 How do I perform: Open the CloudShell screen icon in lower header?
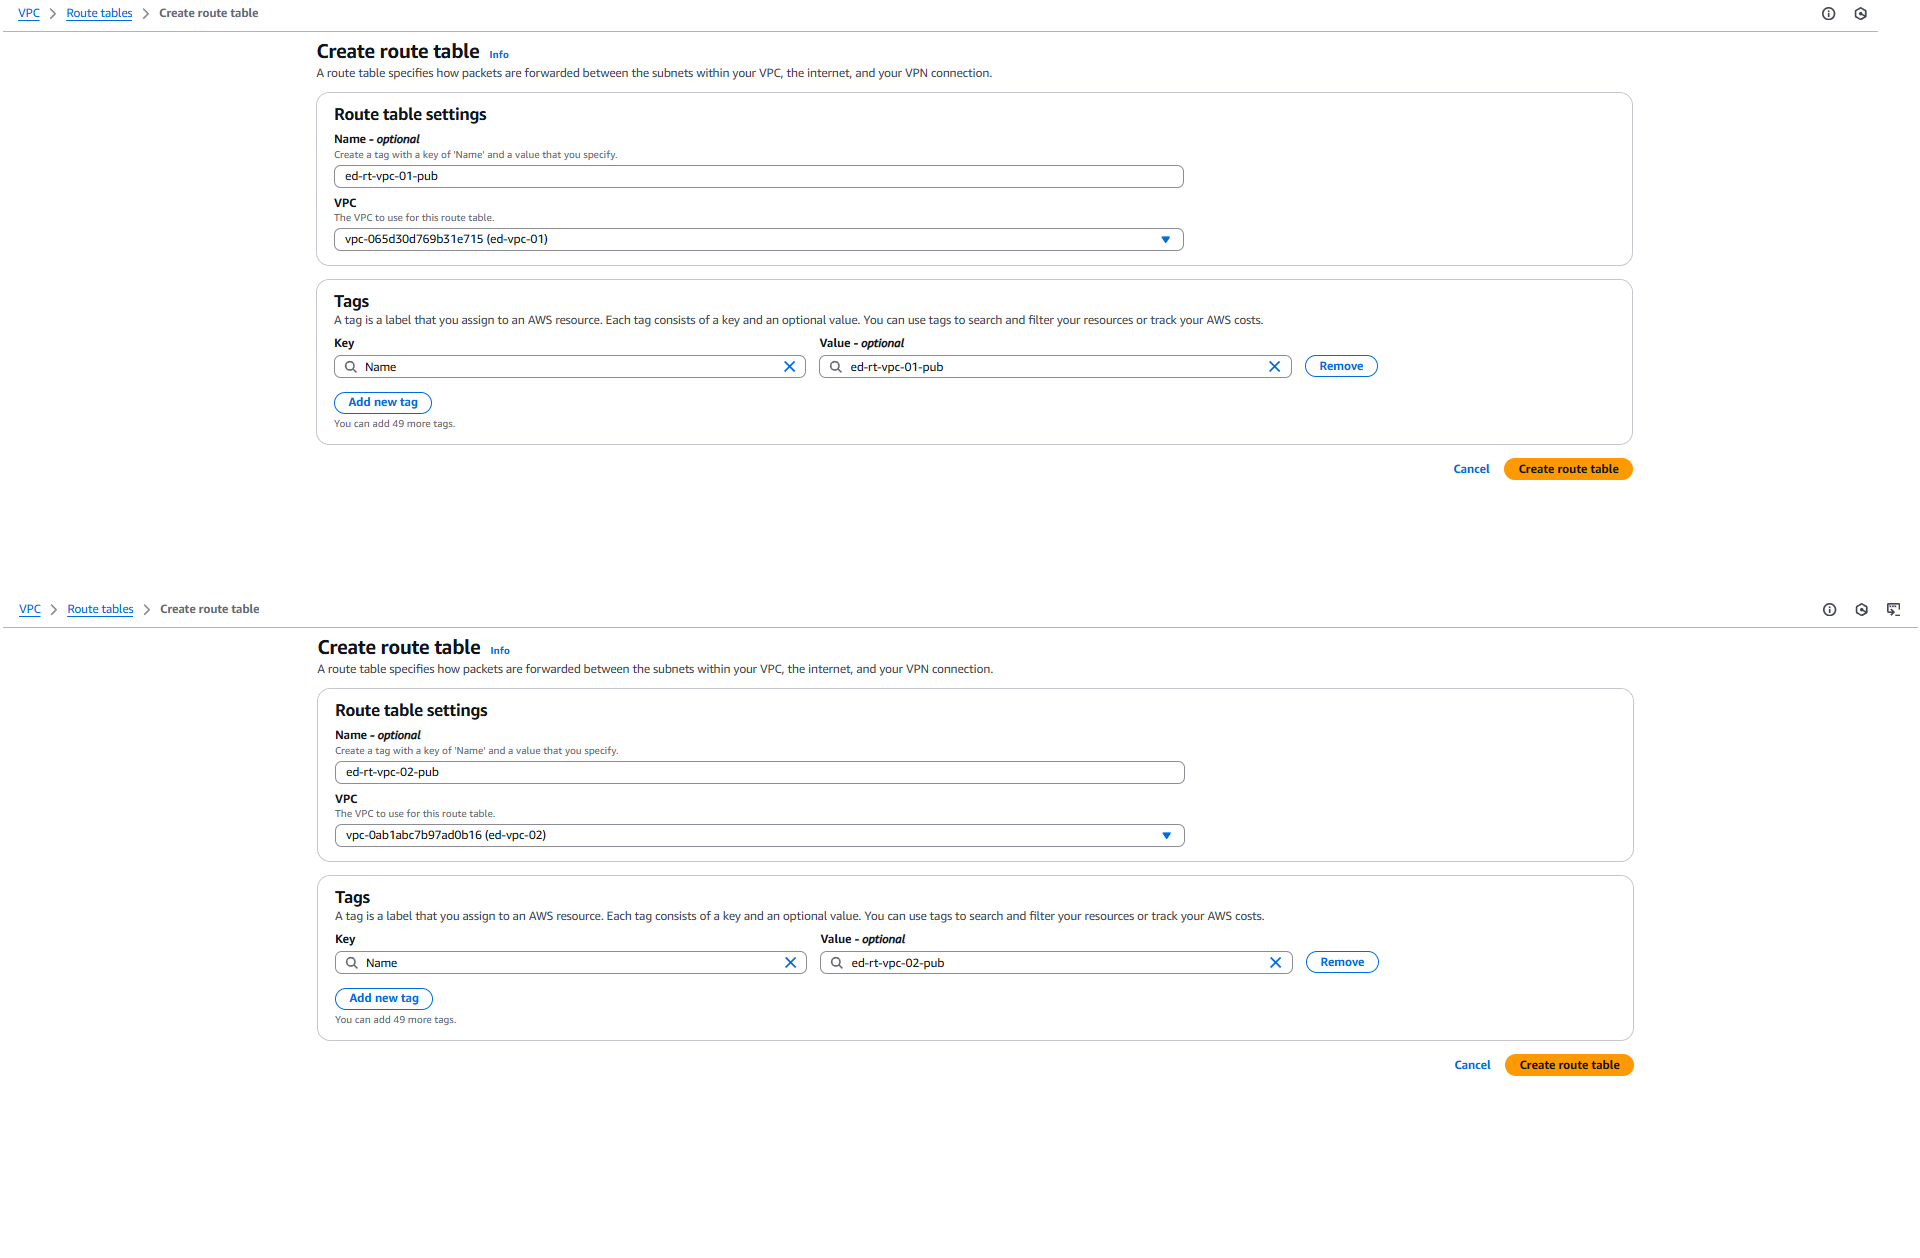point(1893,610)
